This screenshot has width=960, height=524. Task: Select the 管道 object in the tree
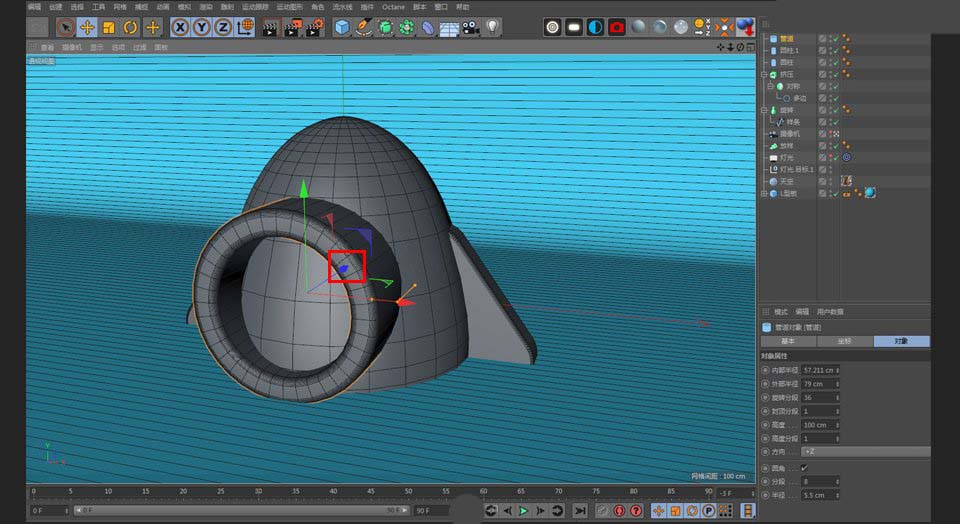tap(787, 39)
